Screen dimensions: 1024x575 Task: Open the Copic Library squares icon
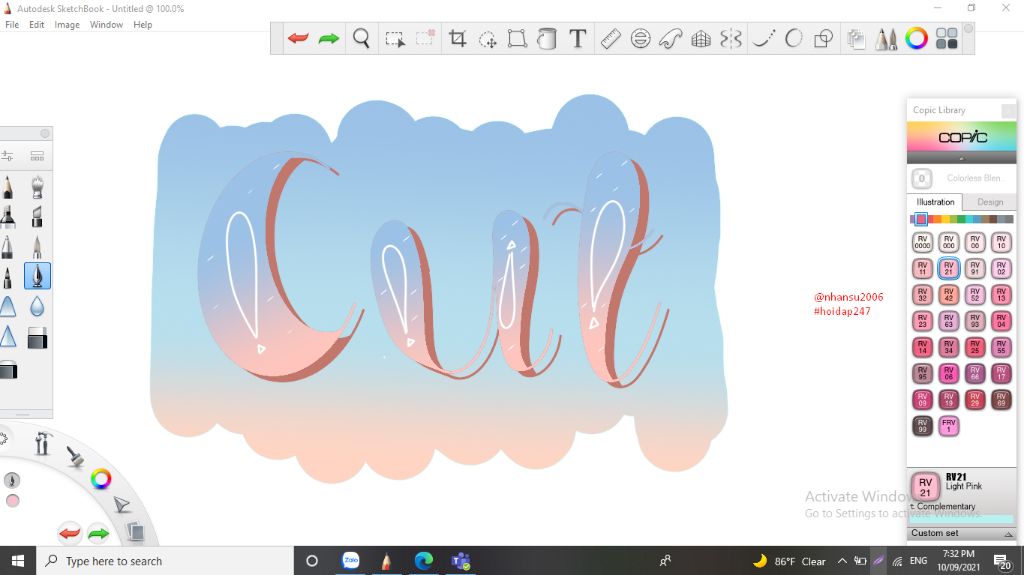coord(946,39)
